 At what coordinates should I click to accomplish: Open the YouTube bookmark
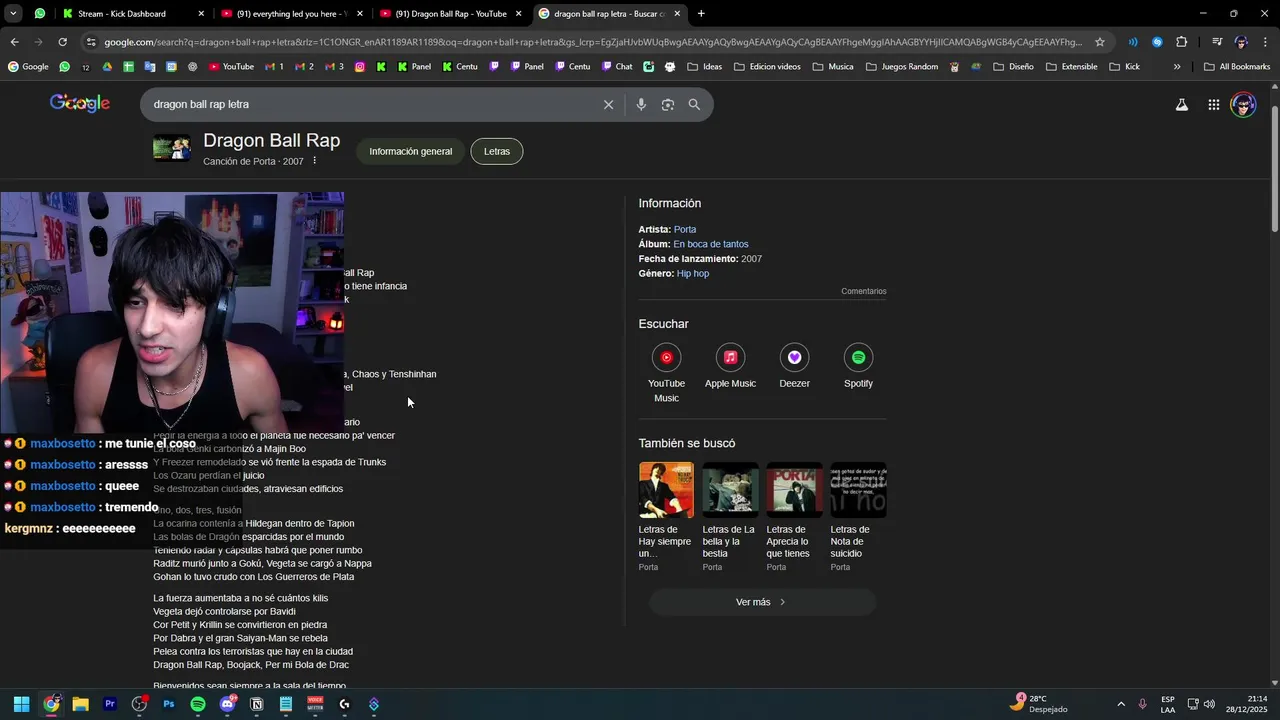point(231,67)
